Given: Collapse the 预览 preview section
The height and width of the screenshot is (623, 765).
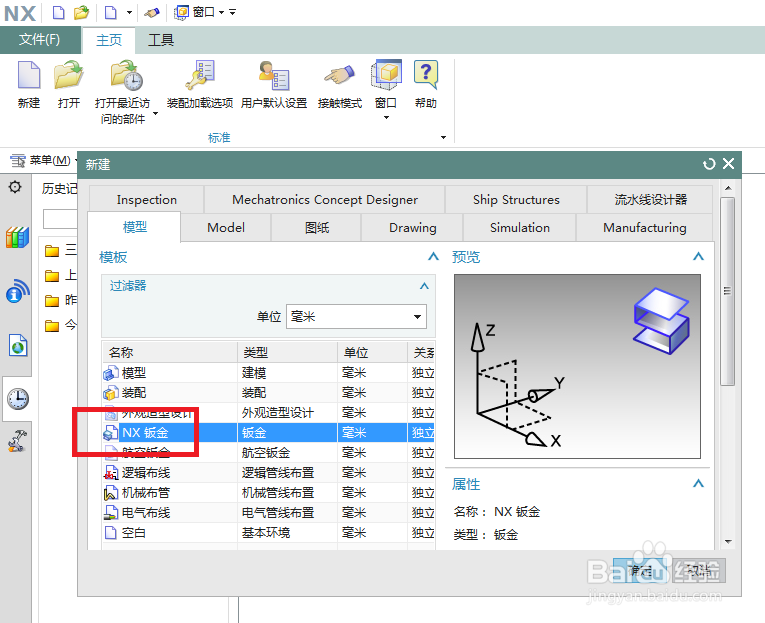Looking at the screenshot, I should pyautogui.click(x=699, y=256).
